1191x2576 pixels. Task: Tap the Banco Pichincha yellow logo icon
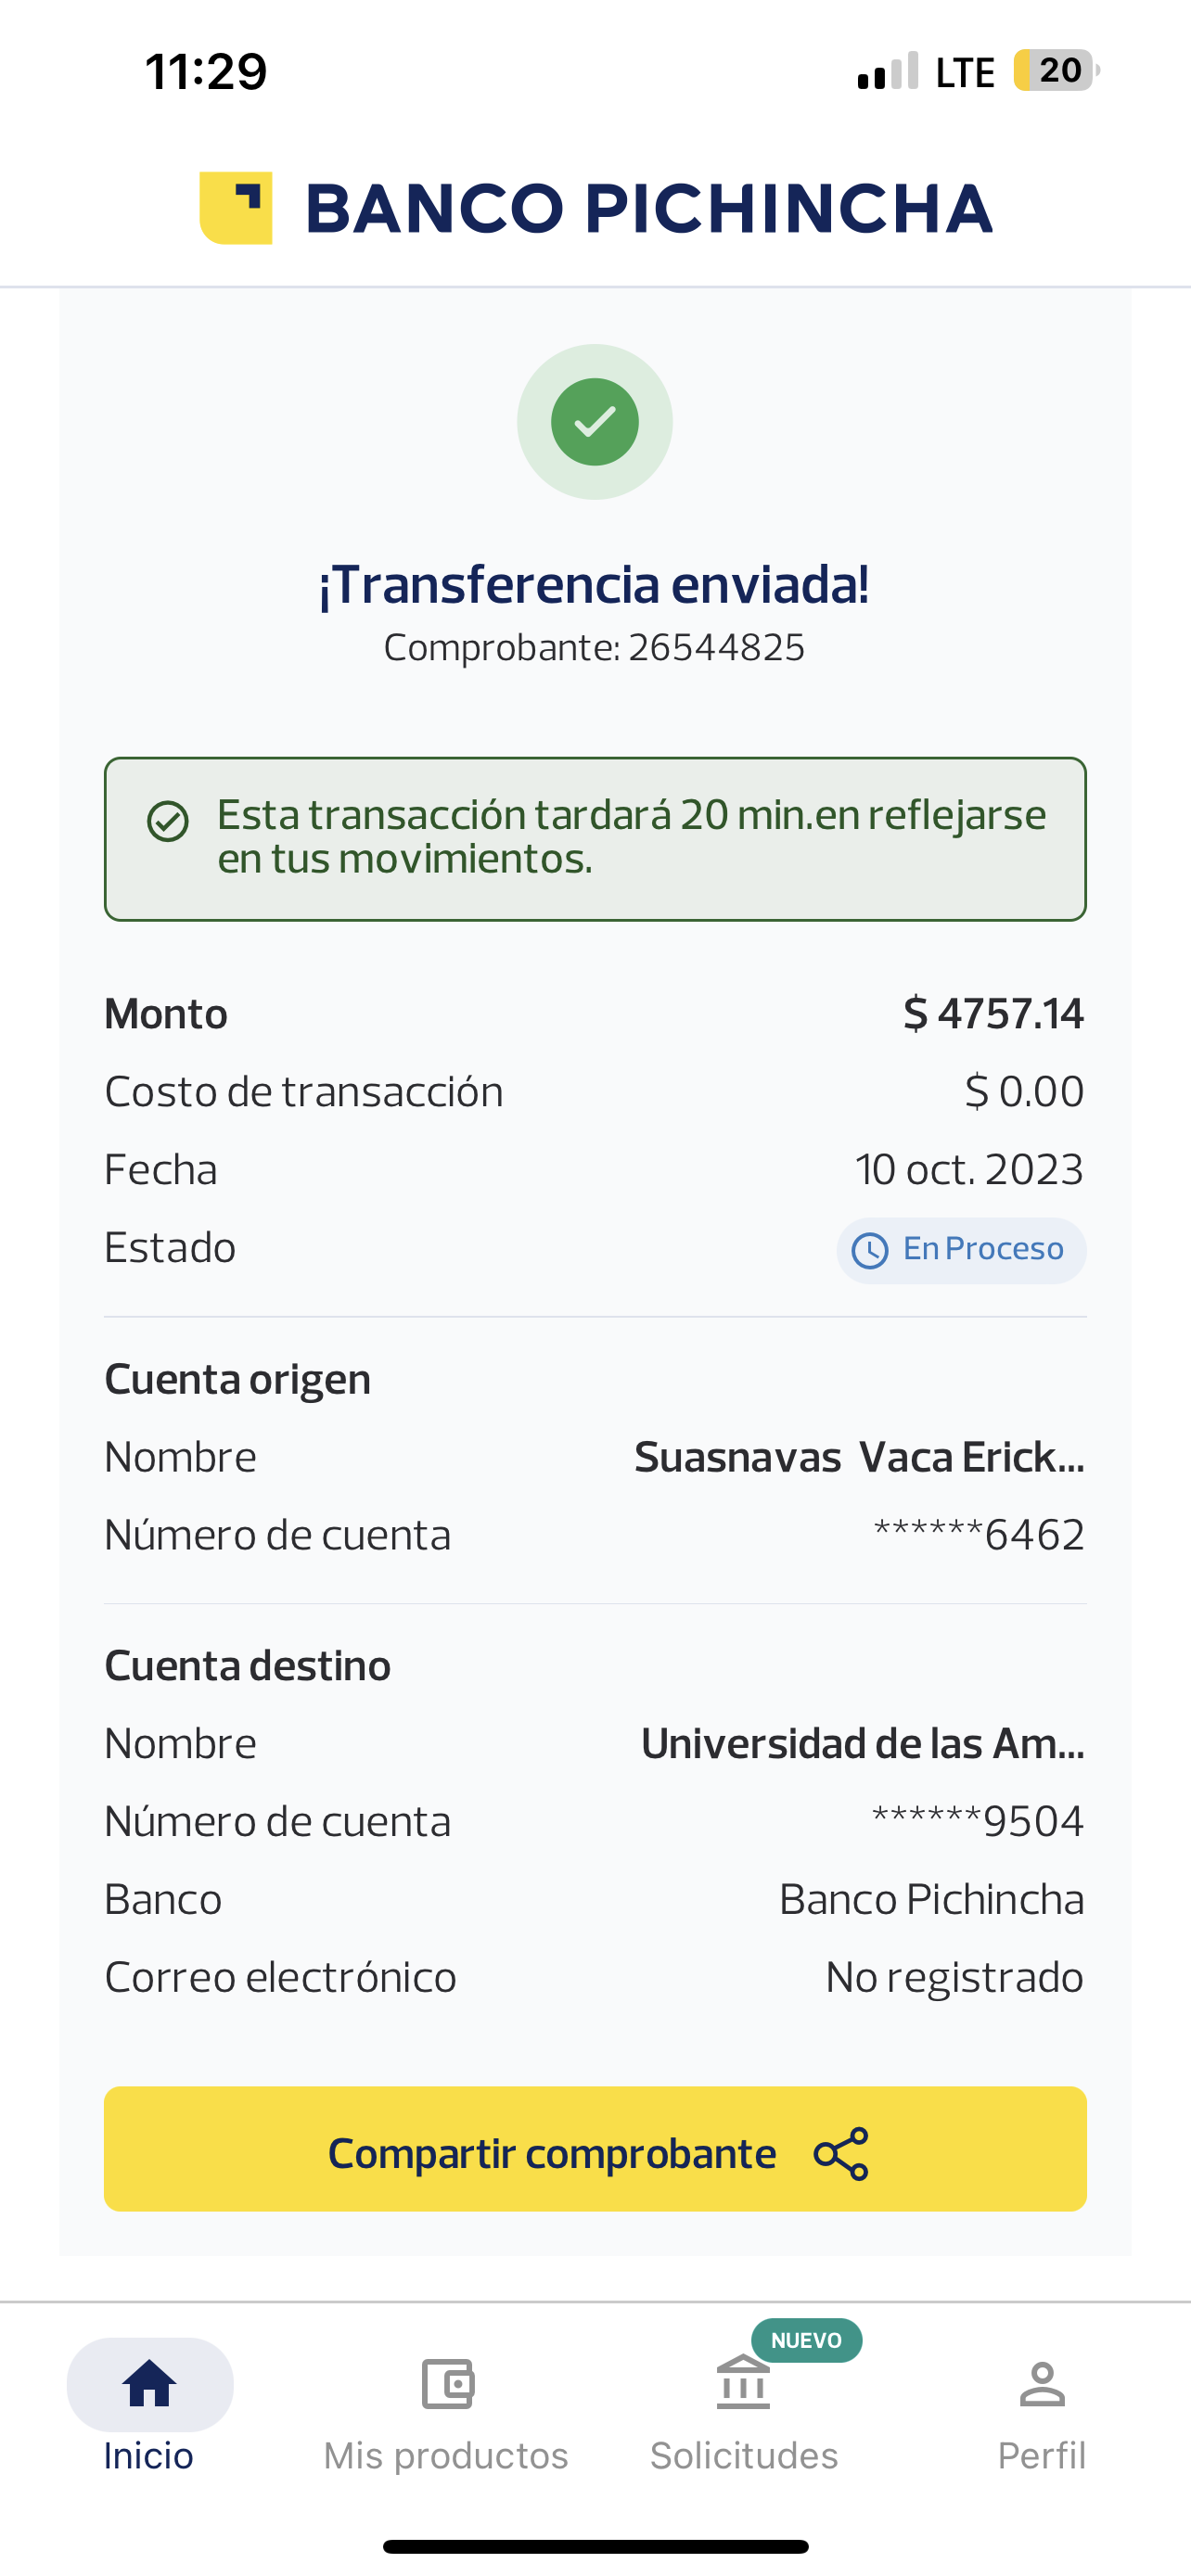[236, 208]
